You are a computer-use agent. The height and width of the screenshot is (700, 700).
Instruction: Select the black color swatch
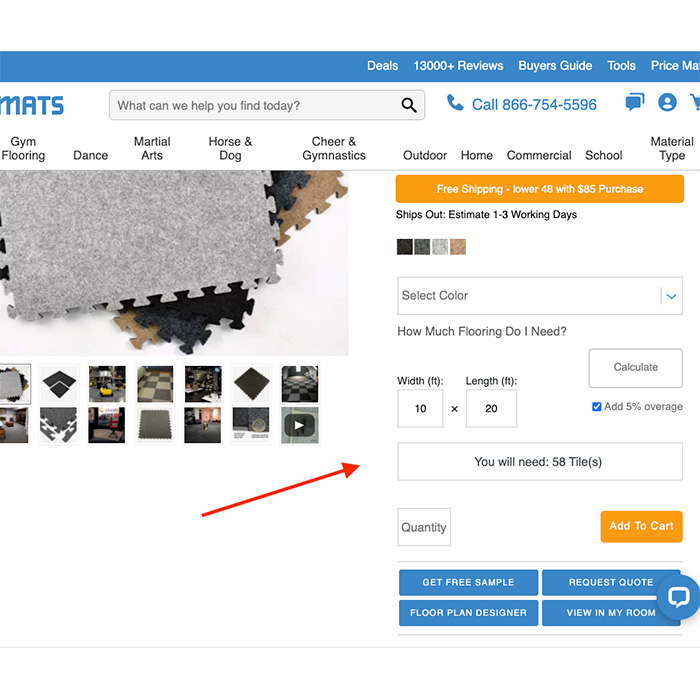(404, 247)
